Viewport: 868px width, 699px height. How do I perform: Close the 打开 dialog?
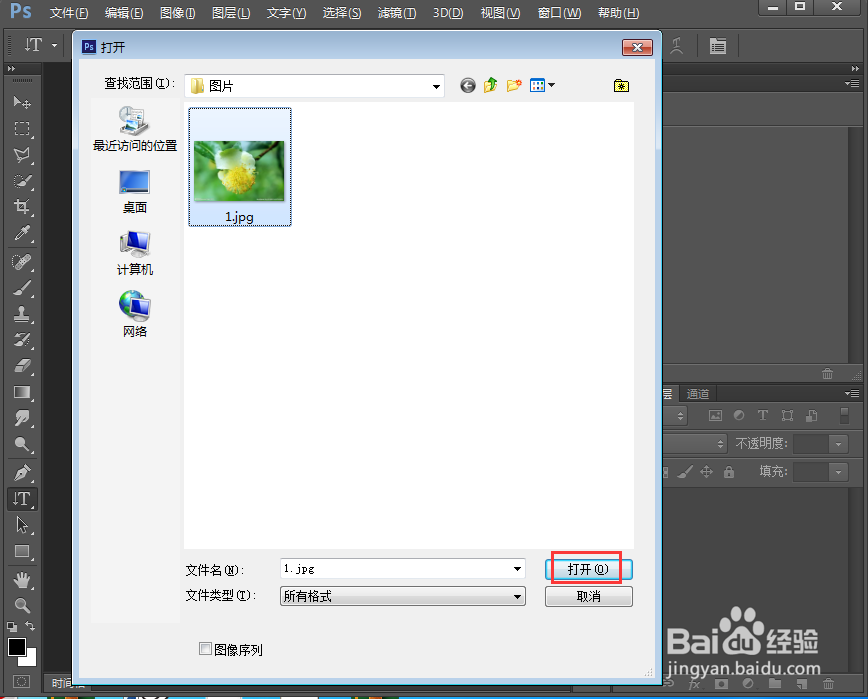point(637,48)
